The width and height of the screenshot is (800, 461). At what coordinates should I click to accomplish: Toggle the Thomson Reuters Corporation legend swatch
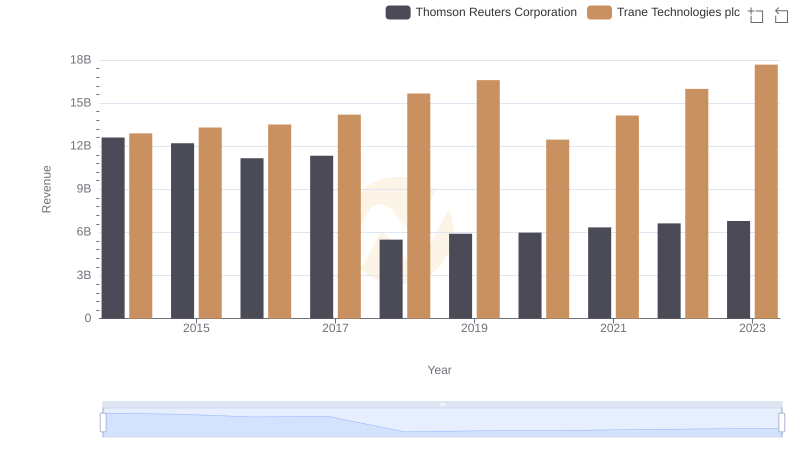[398, 12]
